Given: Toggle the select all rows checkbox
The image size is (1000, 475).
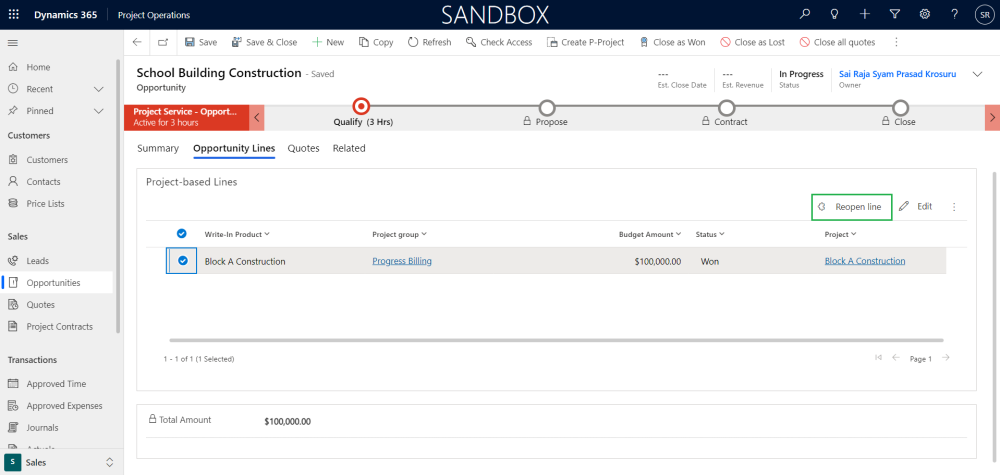Looking at the screenshot, I should click(x=181, y=234).
